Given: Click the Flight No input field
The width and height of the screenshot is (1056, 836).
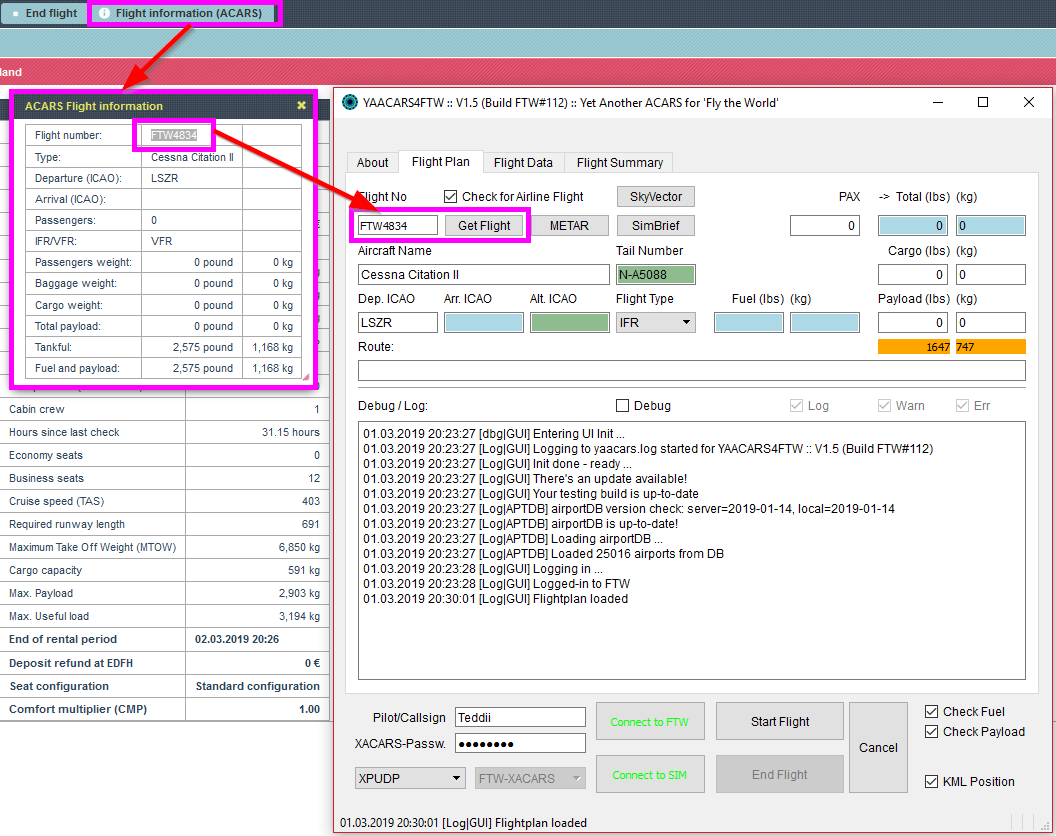Looking at the screenshot, I should click(x=397, y=226).
